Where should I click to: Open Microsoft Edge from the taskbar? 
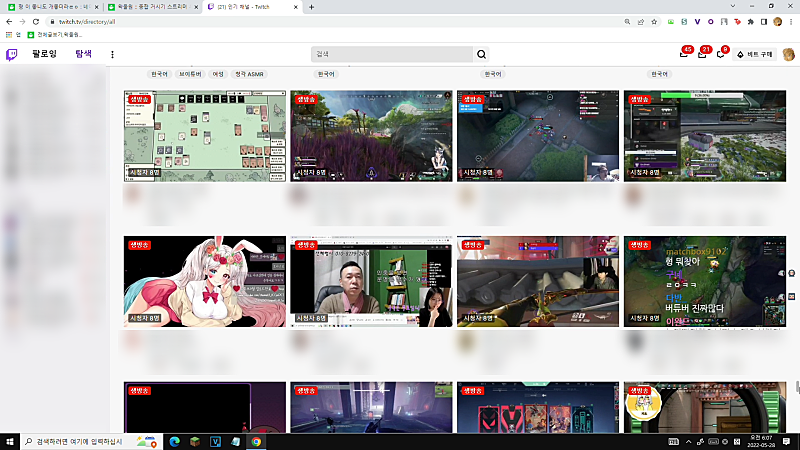pyautogui.click(x=174, y=441)
